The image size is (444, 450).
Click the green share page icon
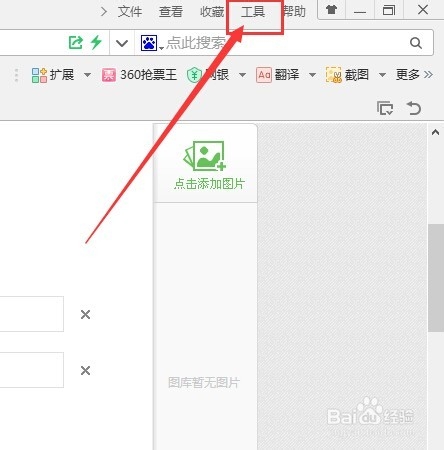tap(76, 42)
